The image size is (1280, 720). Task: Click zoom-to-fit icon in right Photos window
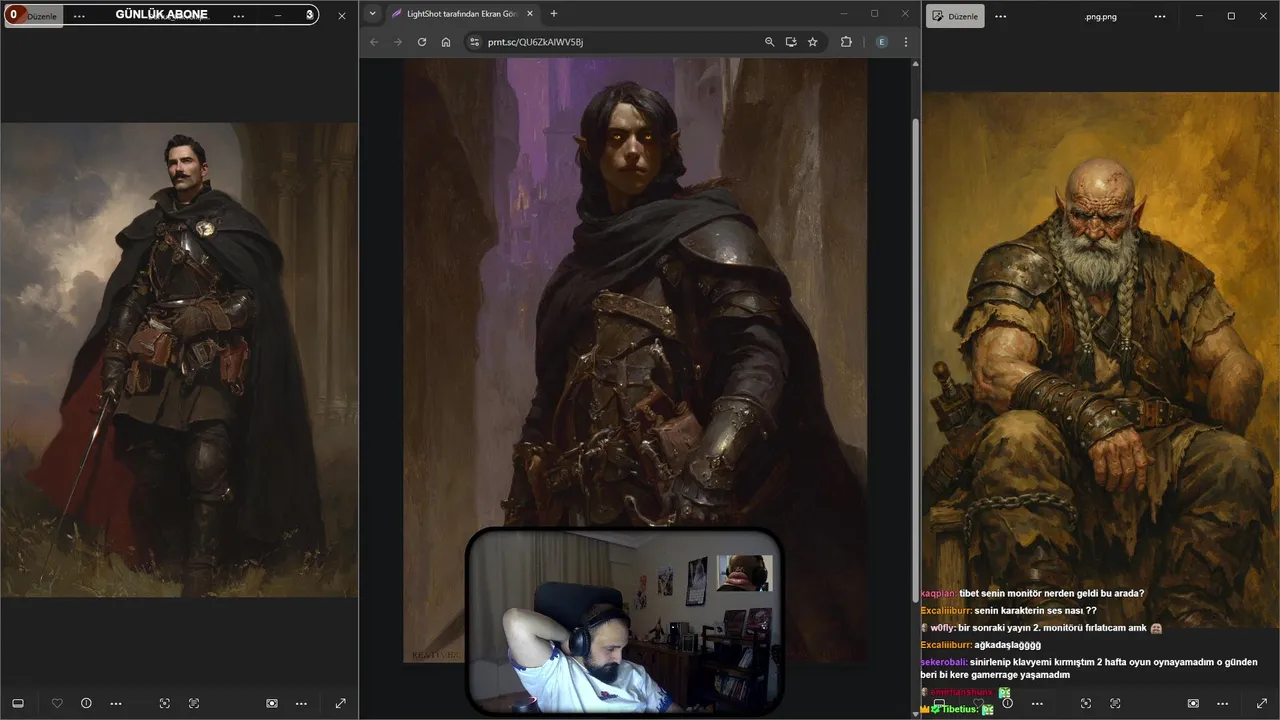[x=1086, y=703]
